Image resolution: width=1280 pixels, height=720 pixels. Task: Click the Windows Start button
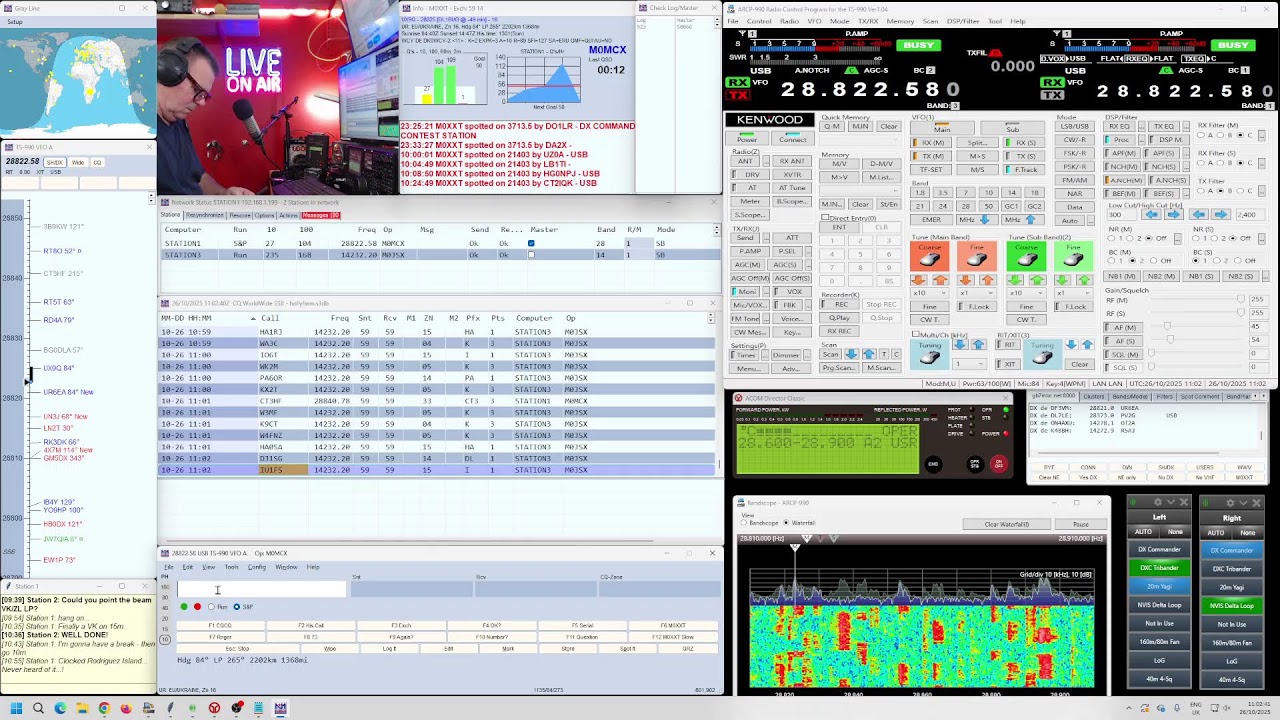click(x=16, y=708)
